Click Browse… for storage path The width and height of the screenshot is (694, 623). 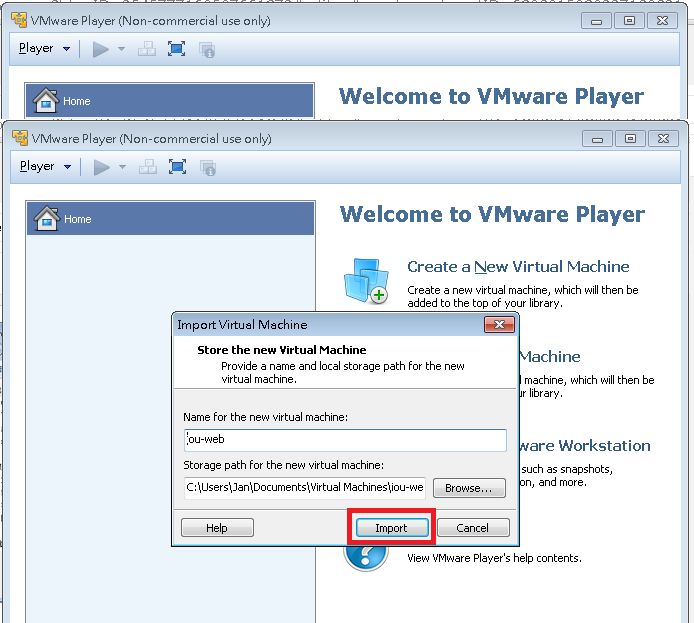469,488
